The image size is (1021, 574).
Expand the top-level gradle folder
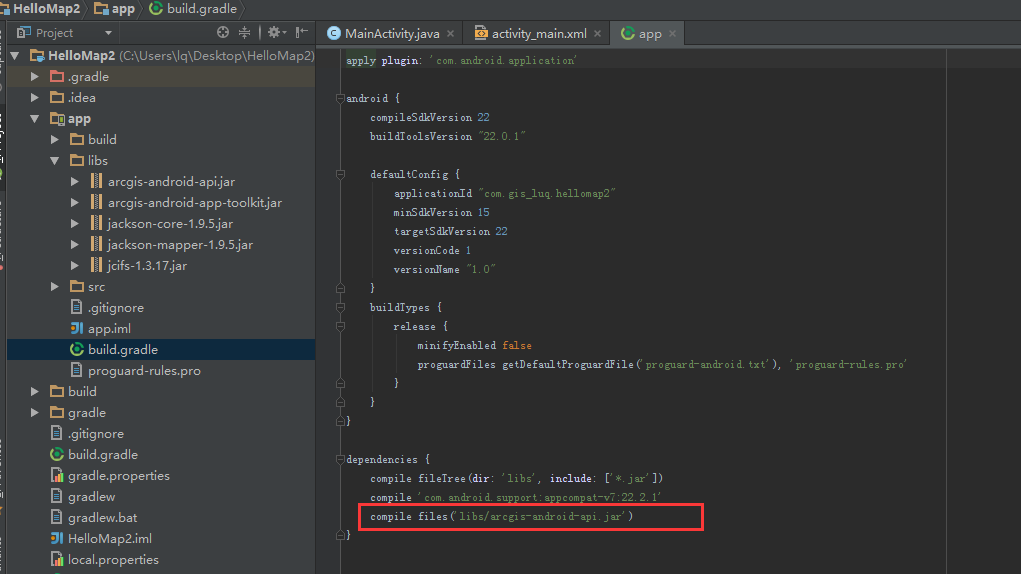[35, 413]
